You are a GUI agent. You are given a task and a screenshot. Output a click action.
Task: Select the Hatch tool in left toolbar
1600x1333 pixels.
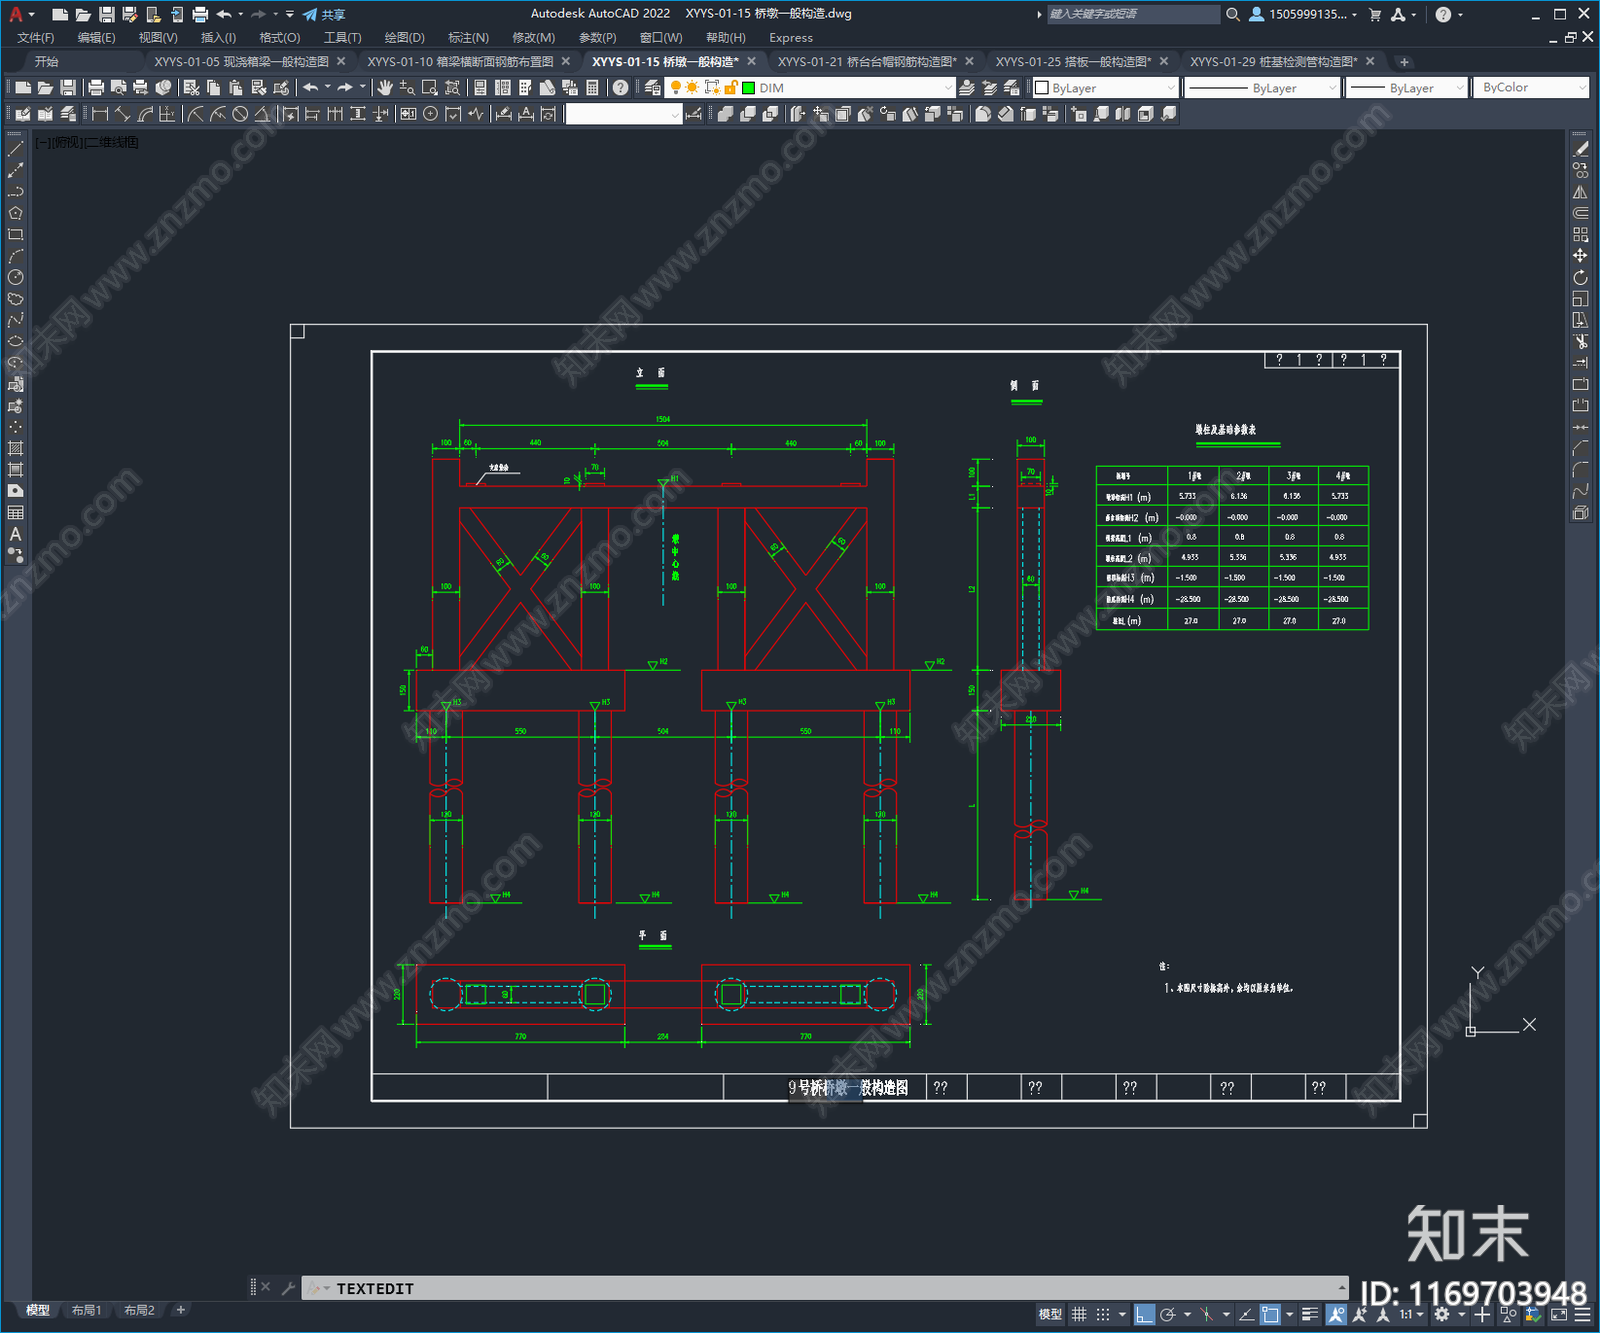(16, 448)
